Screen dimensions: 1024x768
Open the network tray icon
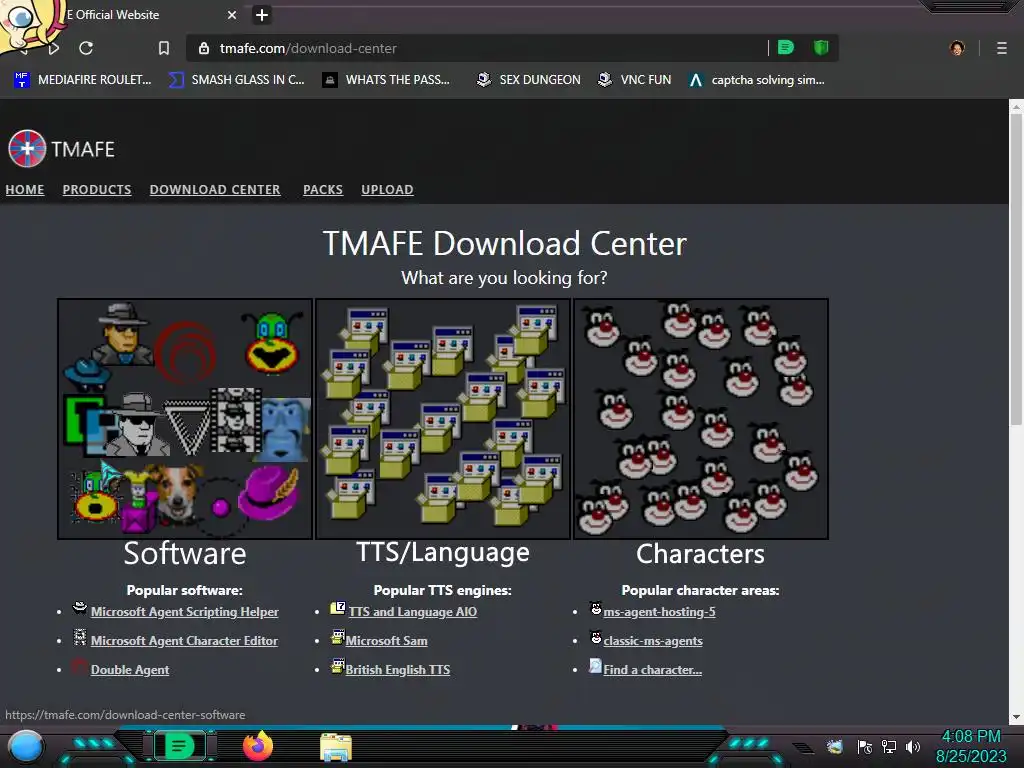click(x=889, y=747)
